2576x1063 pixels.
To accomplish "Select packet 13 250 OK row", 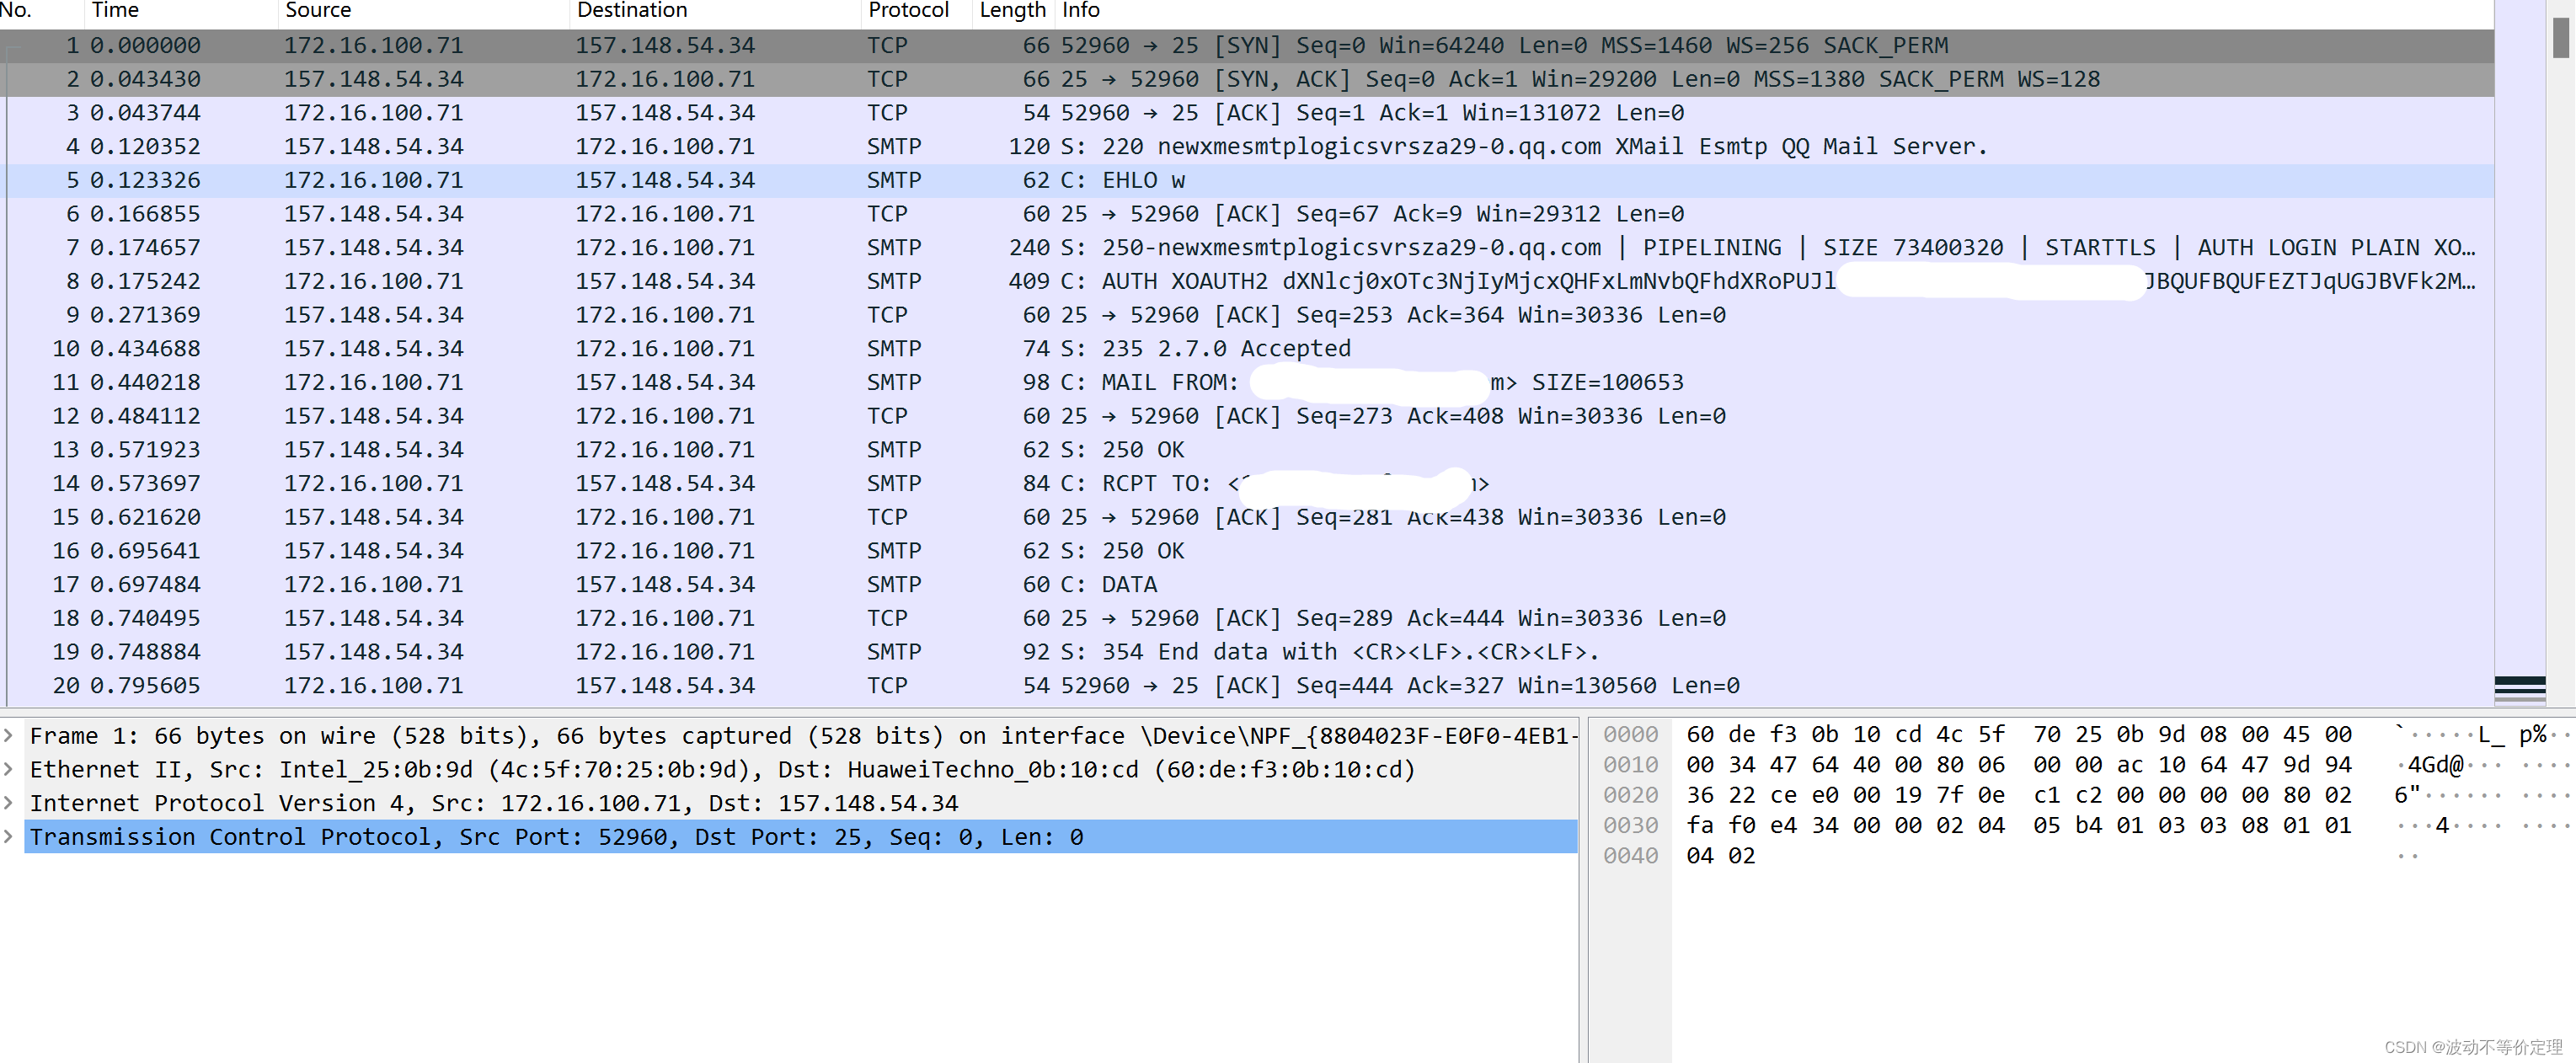I will pyautogui.click(x=1247, y=450).
